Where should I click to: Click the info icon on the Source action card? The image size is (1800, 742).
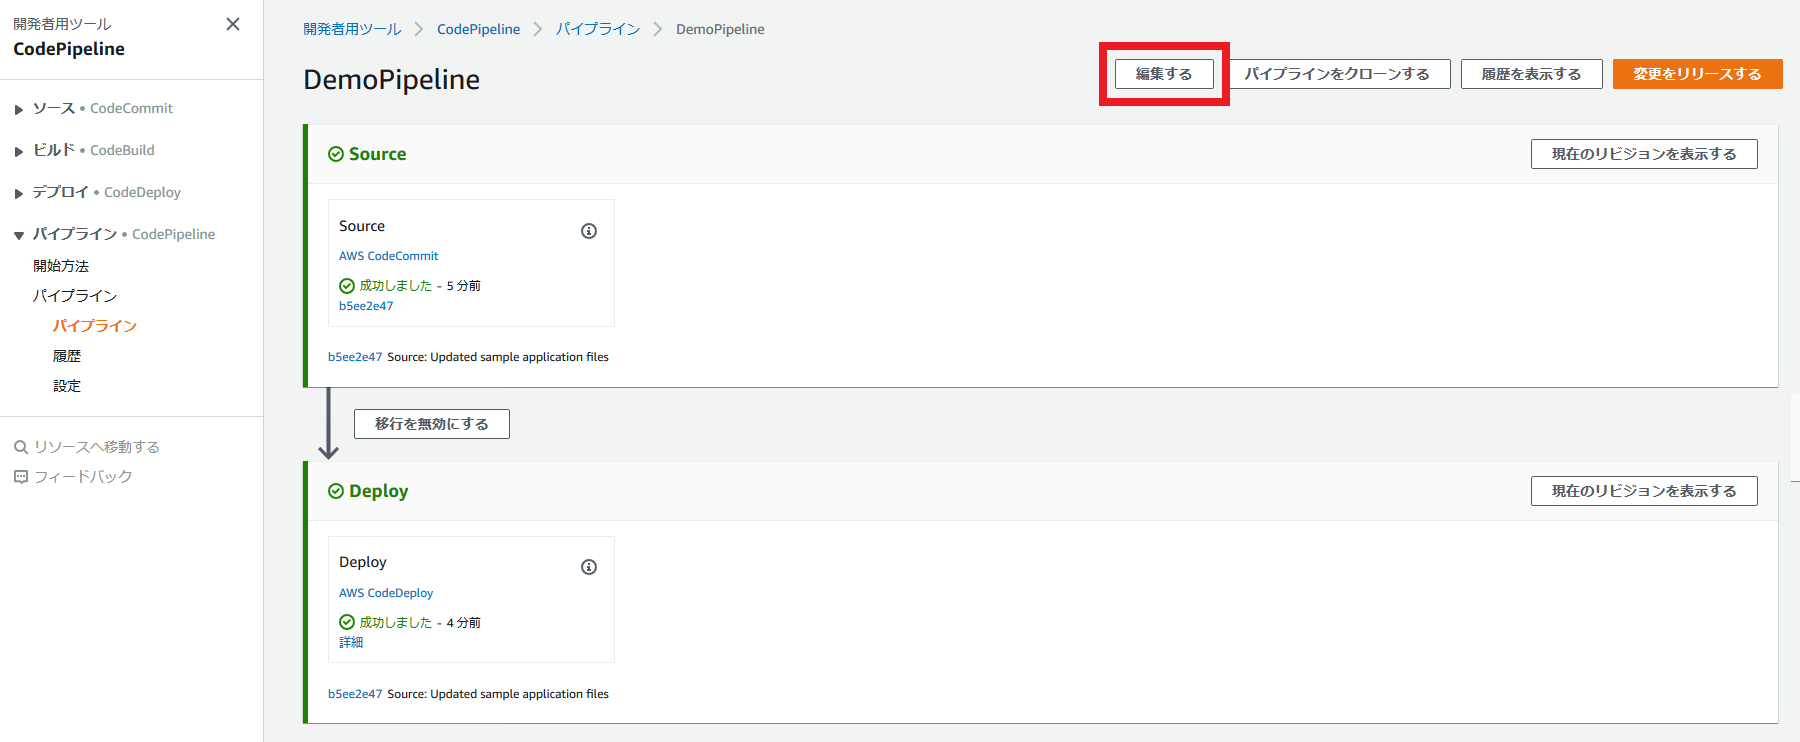point(589,231)
